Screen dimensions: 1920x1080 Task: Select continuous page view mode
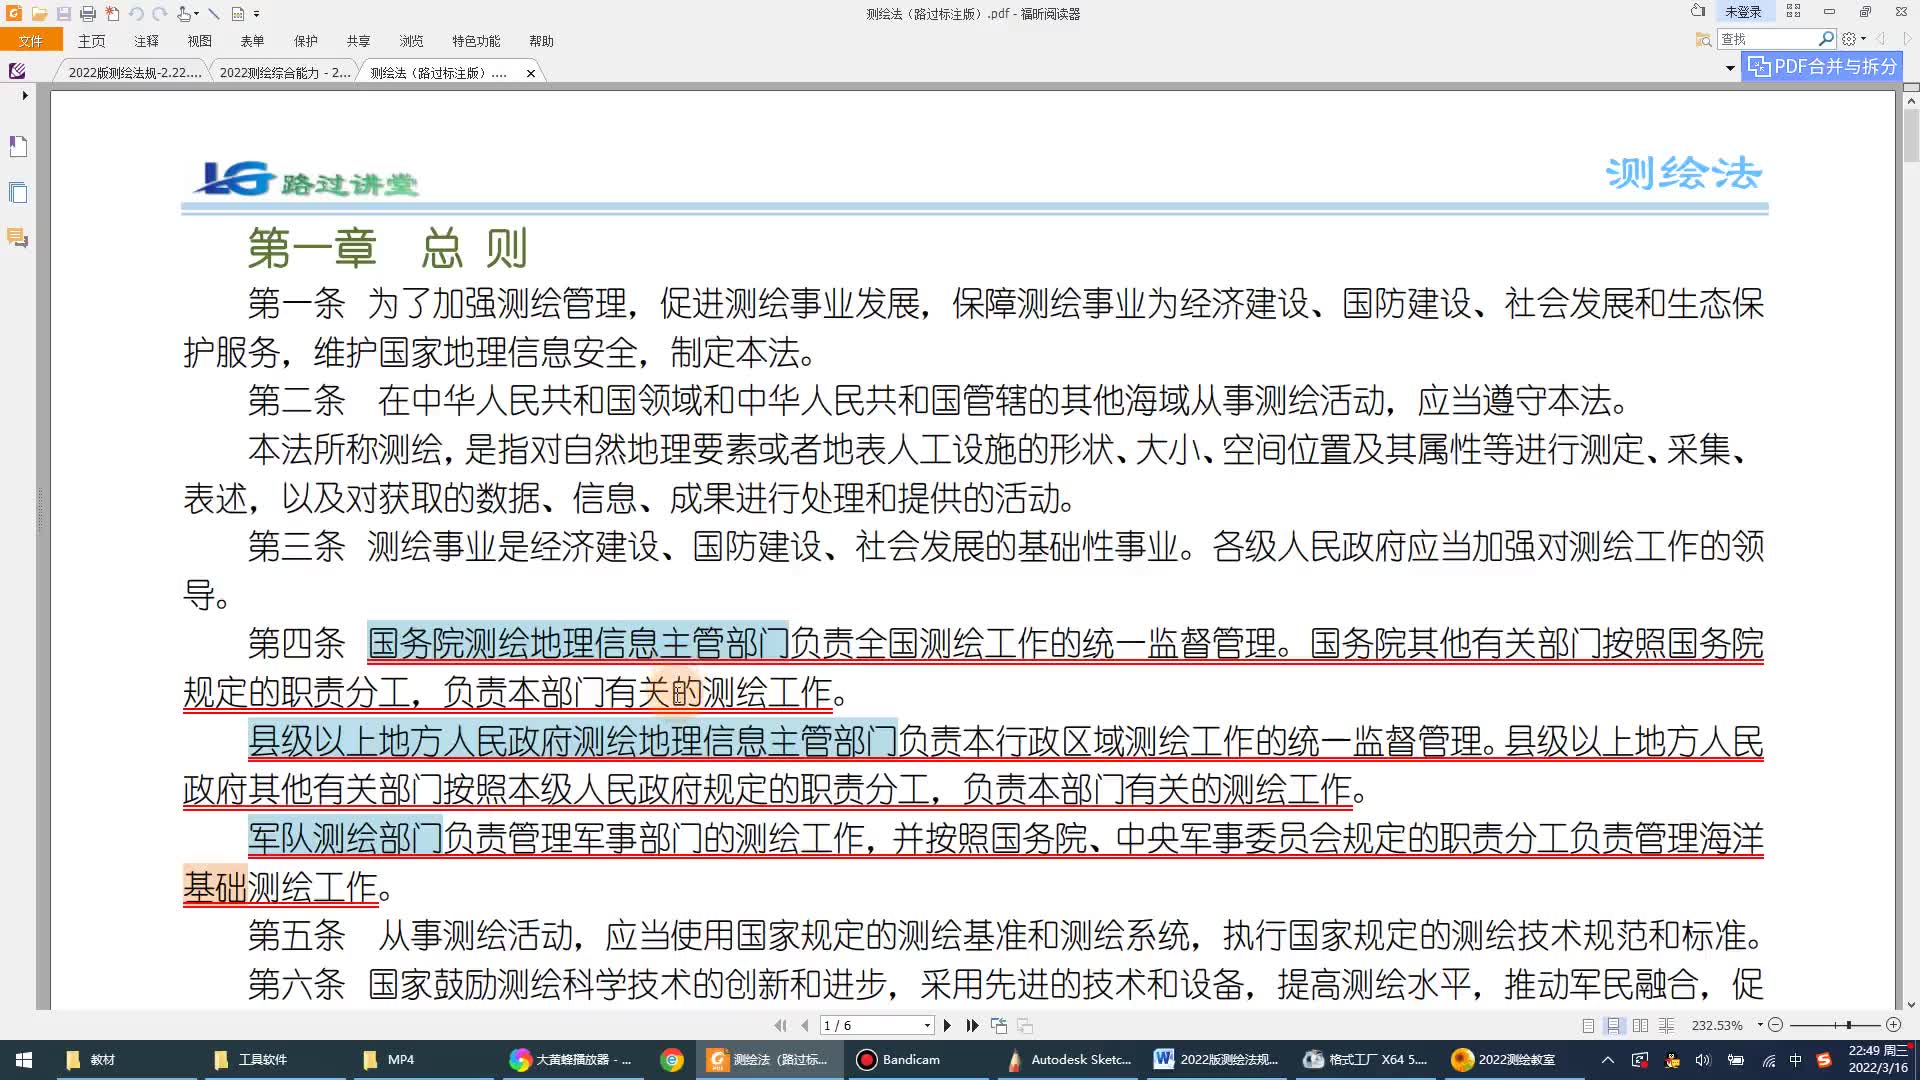point(1614,1025)
